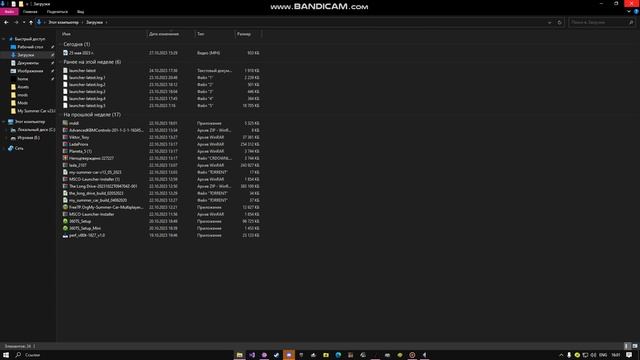Collapse the На прошлой неделе (17) group
This screenshot has height=360, width=640.
click(61, 115)
